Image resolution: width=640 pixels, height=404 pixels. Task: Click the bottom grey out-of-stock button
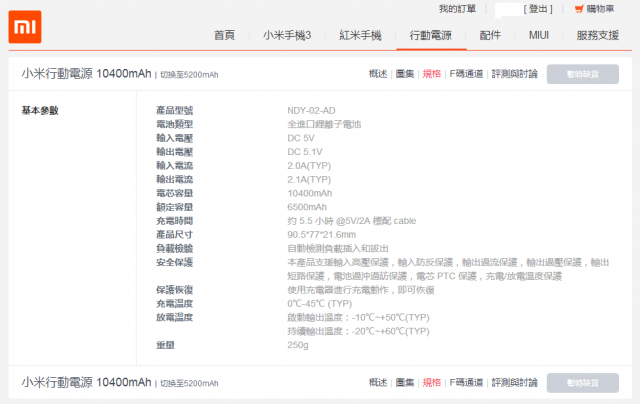pyautogui.click(x=582, y=383)
